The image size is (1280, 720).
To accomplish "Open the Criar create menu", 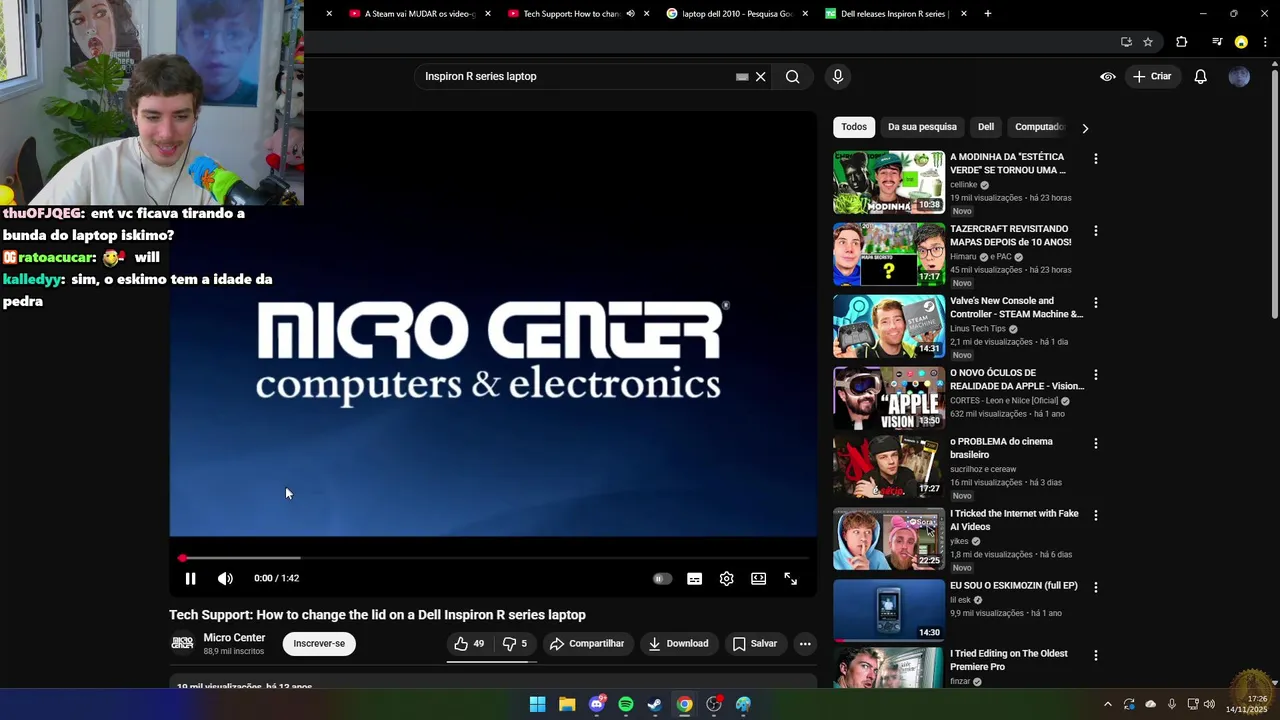I will pos(1152,76).
